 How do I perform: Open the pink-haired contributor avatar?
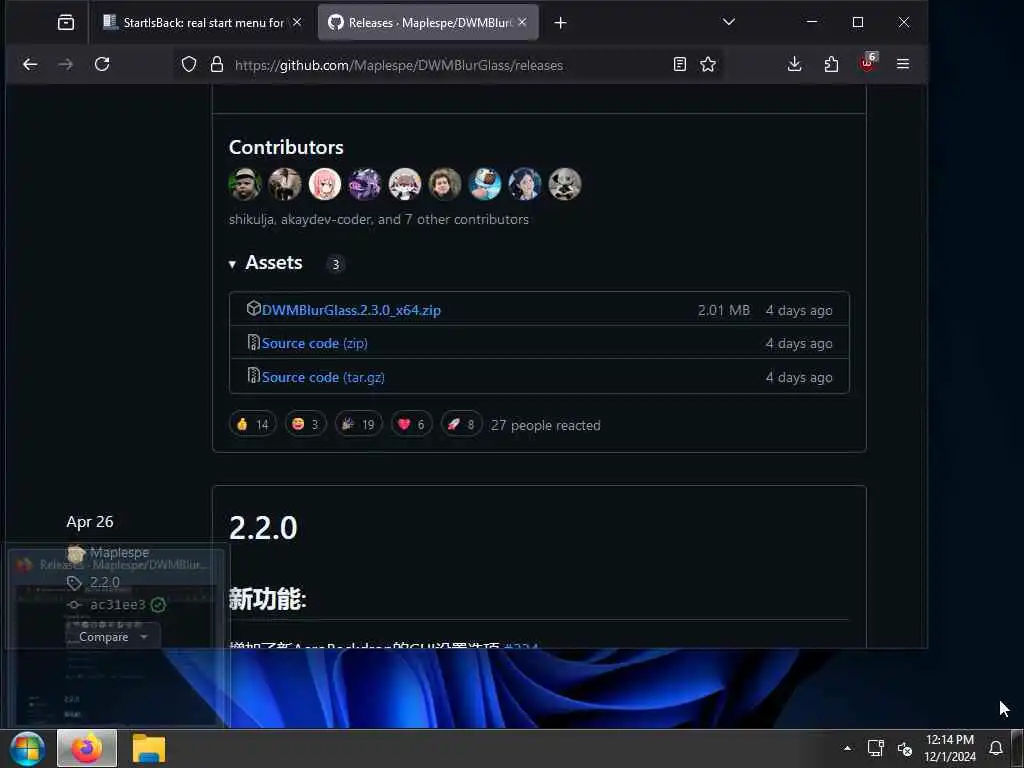(325, 184)
